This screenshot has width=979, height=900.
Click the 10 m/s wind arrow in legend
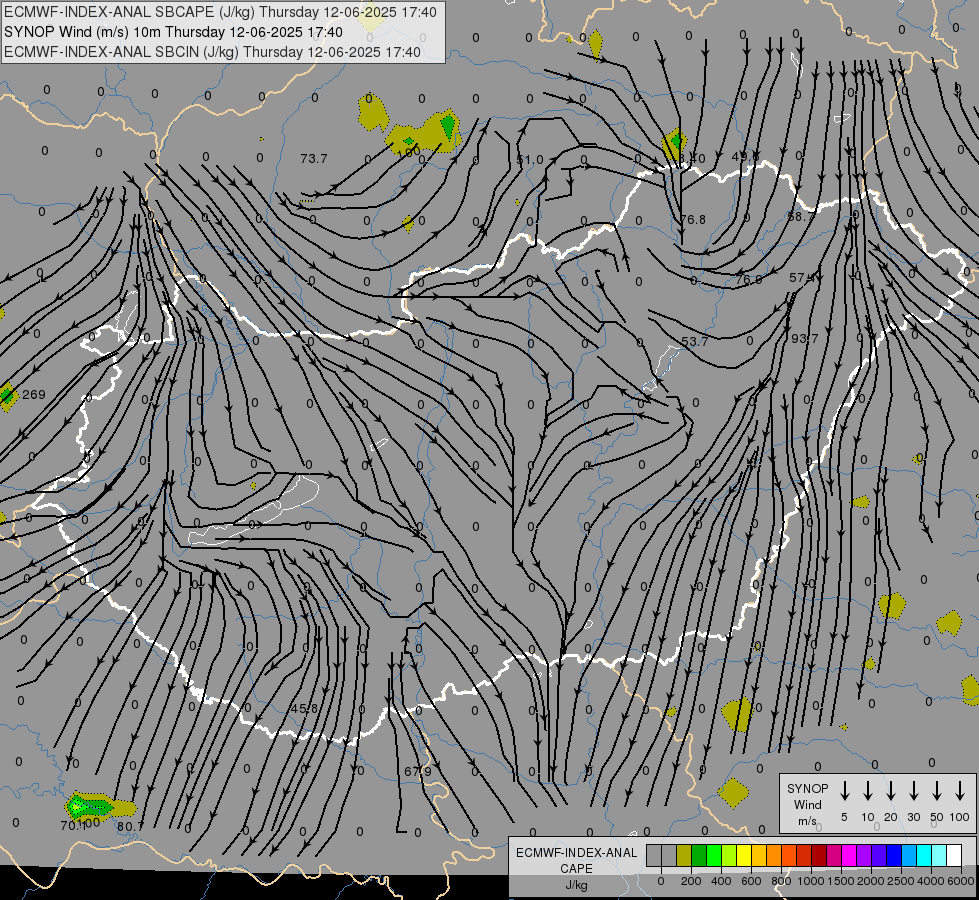[x=868, y=790]
